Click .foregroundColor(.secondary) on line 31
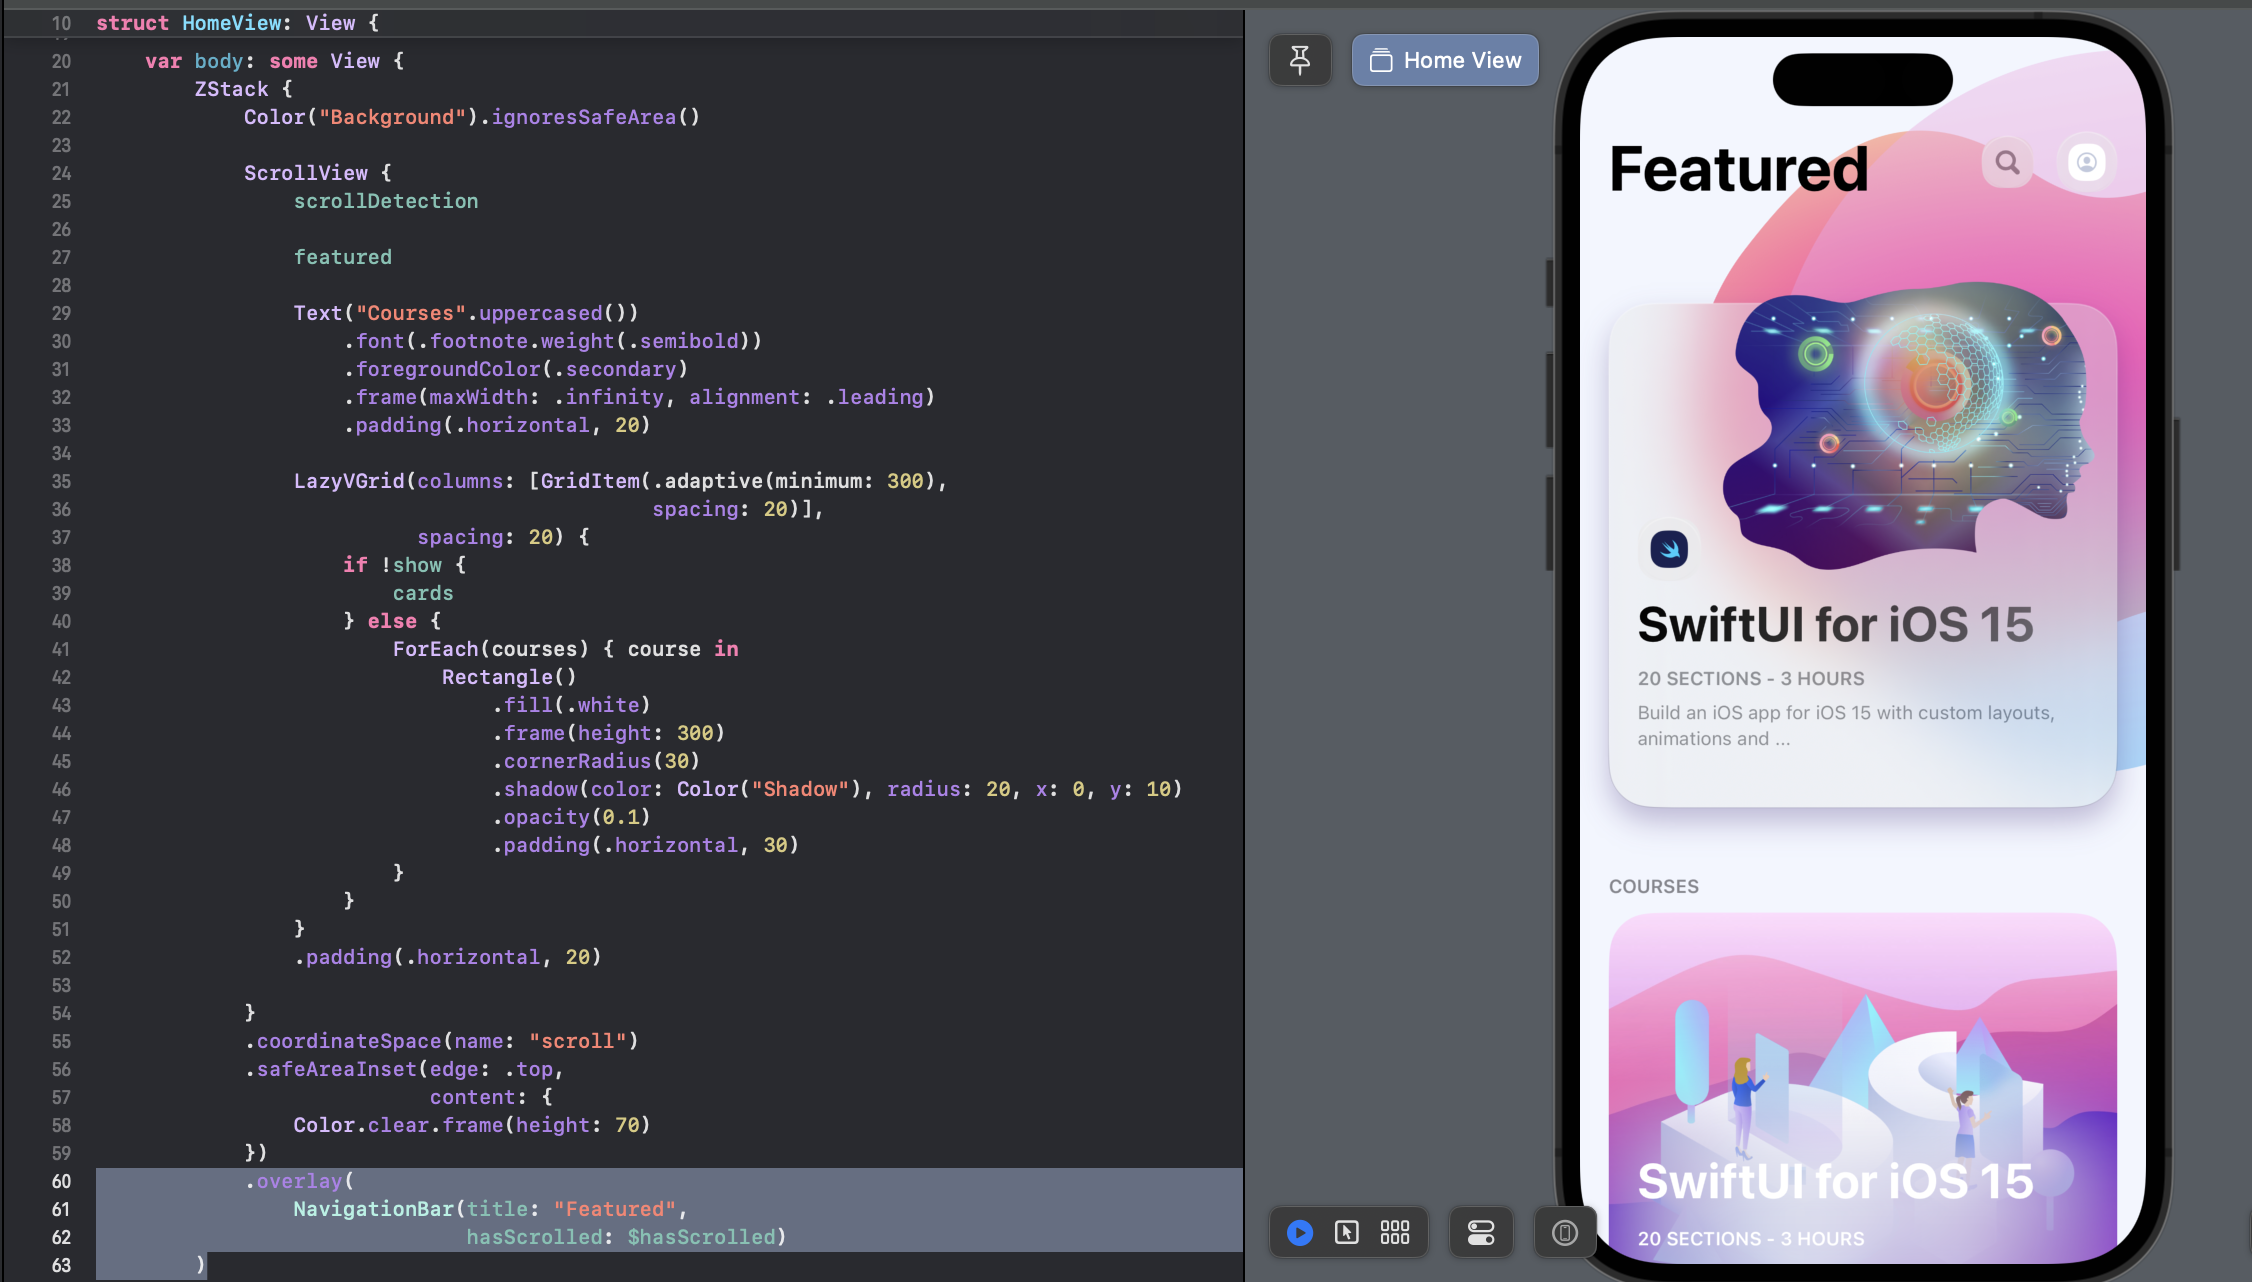 [x=516, y=369]
